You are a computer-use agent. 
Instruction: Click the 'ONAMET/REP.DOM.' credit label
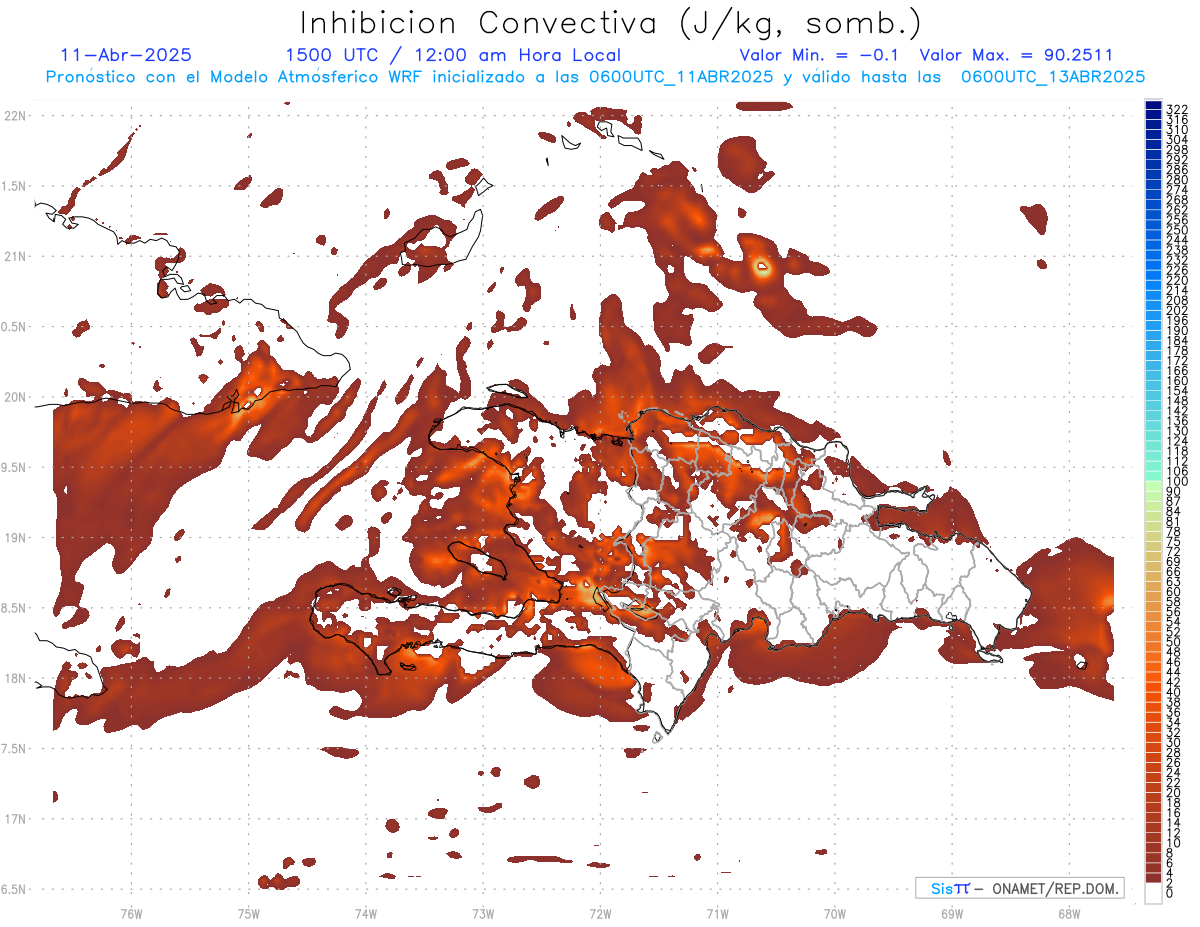1054,888
